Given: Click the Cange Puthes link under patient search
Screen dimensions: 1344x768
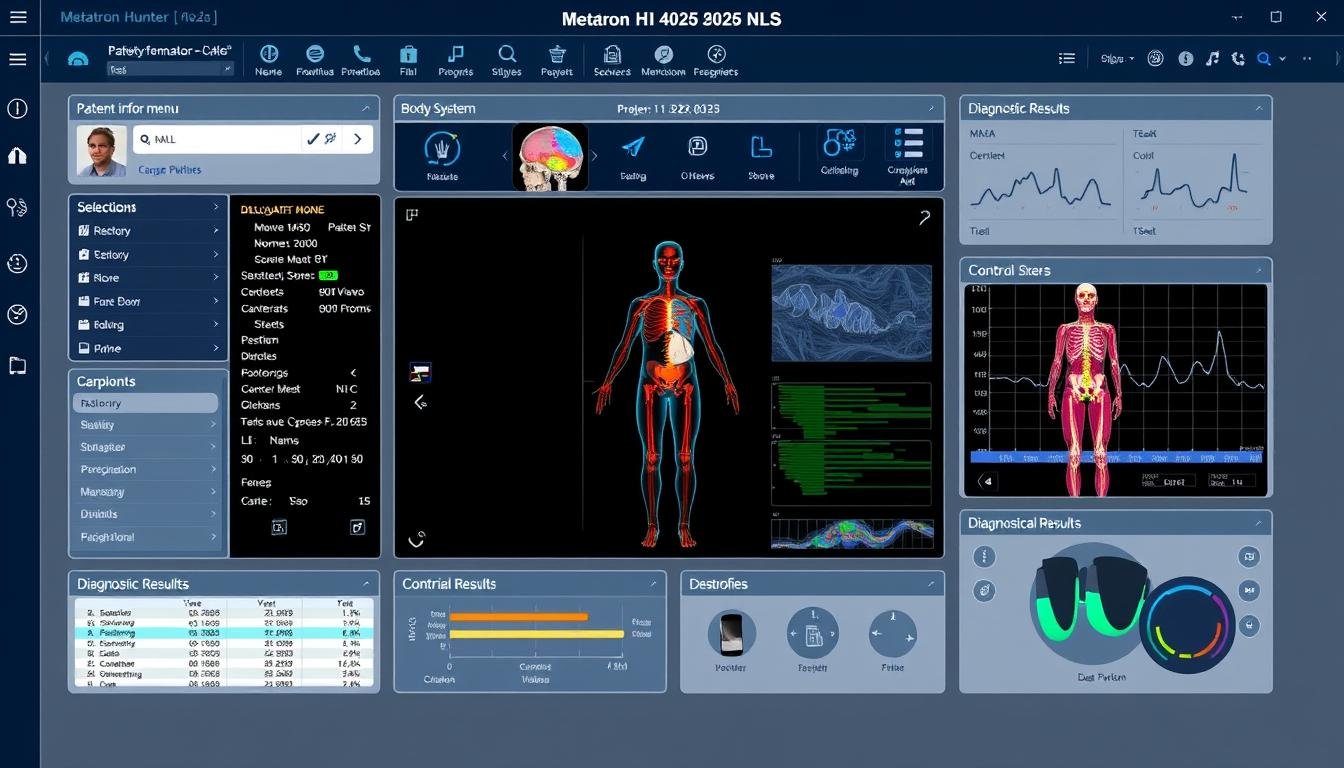Looking at the screenshot, I should (169, 170).
